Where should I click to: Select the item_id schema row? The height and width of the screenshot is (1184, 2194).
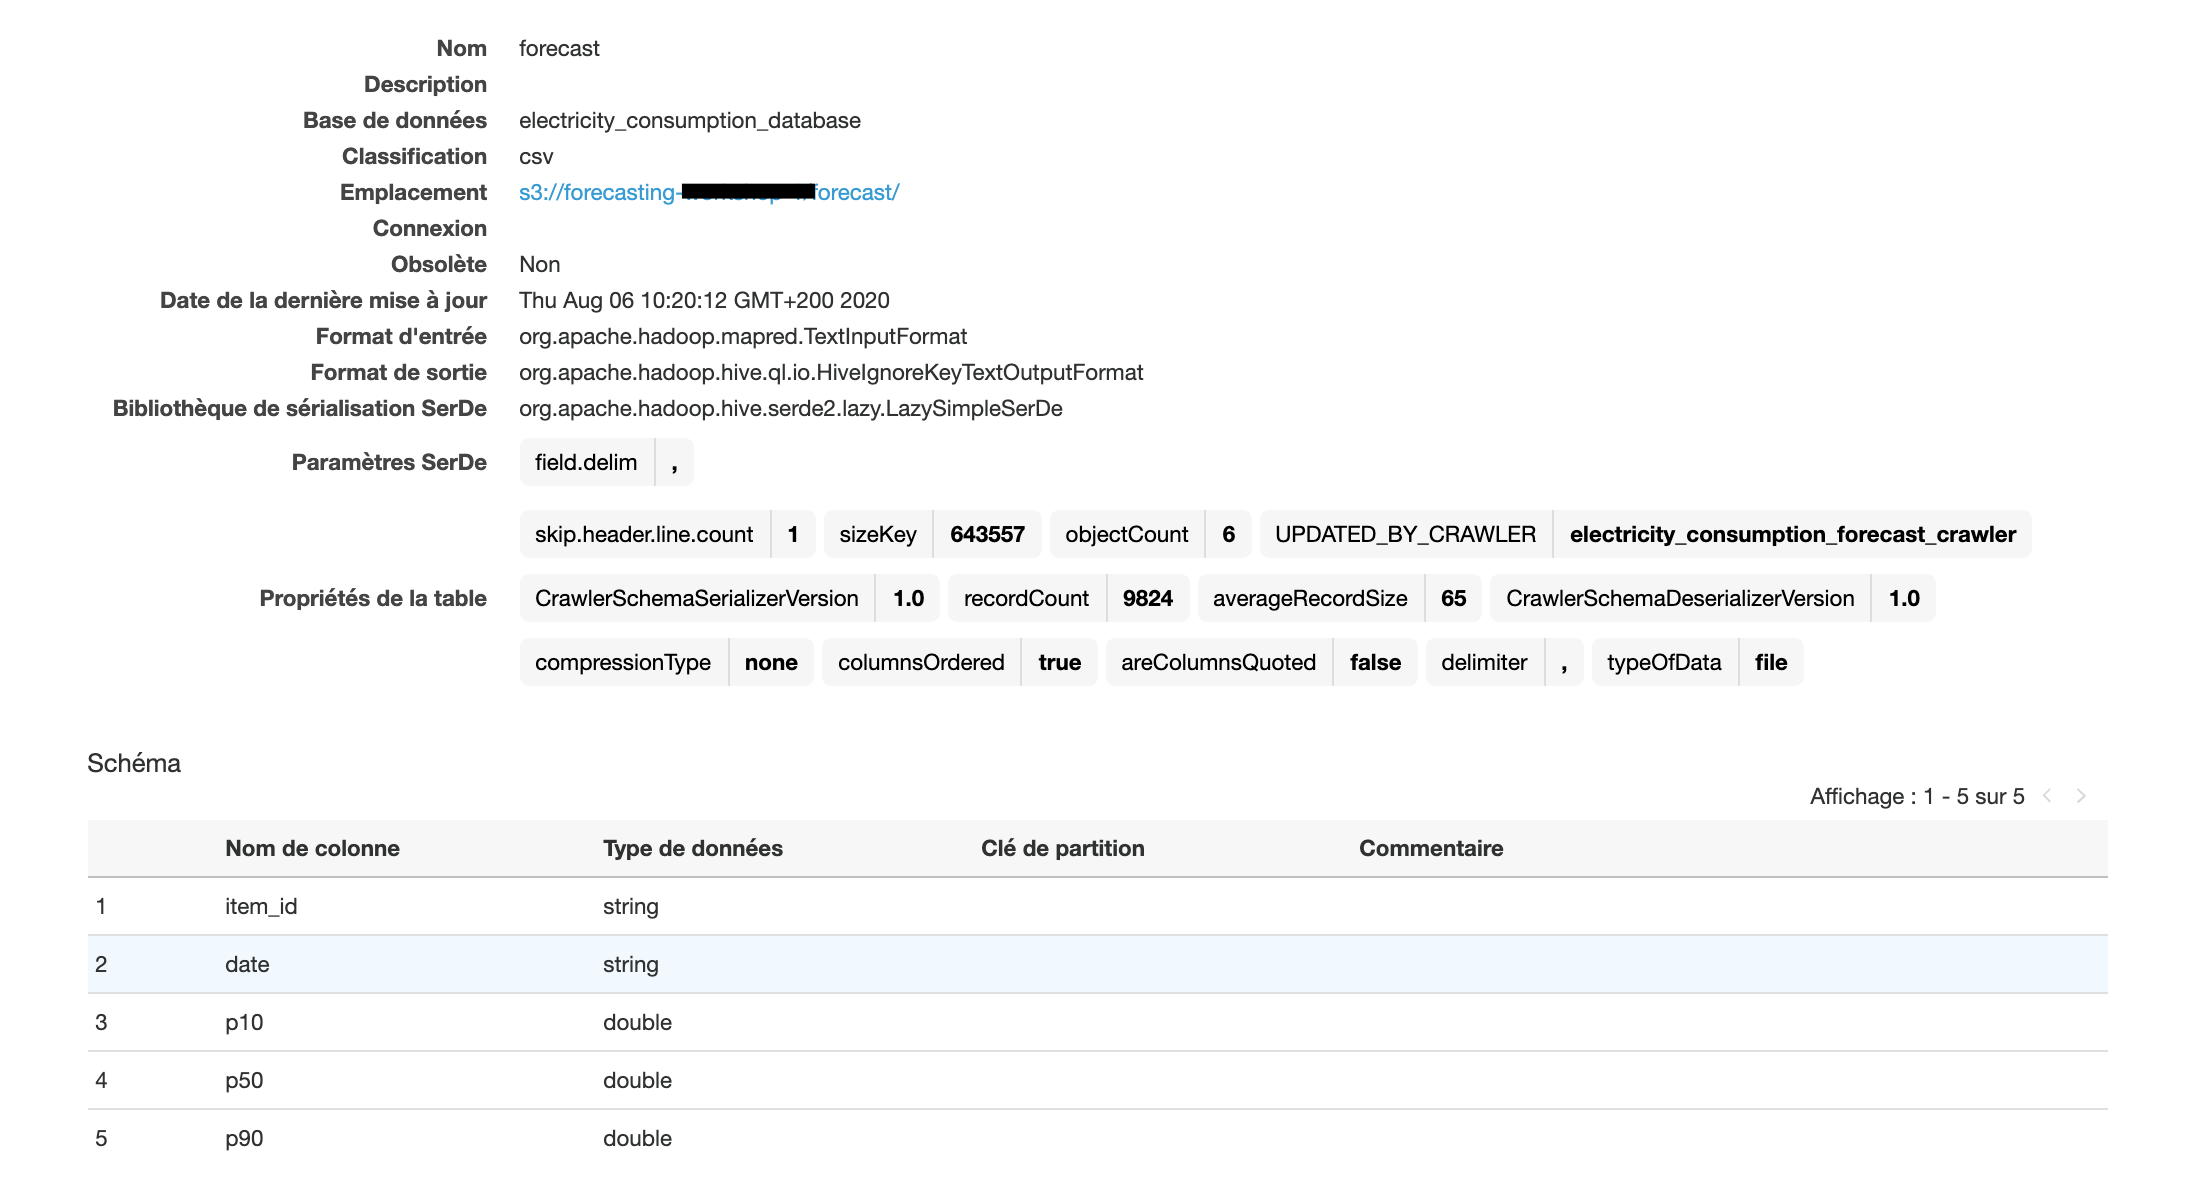[260, 906]
